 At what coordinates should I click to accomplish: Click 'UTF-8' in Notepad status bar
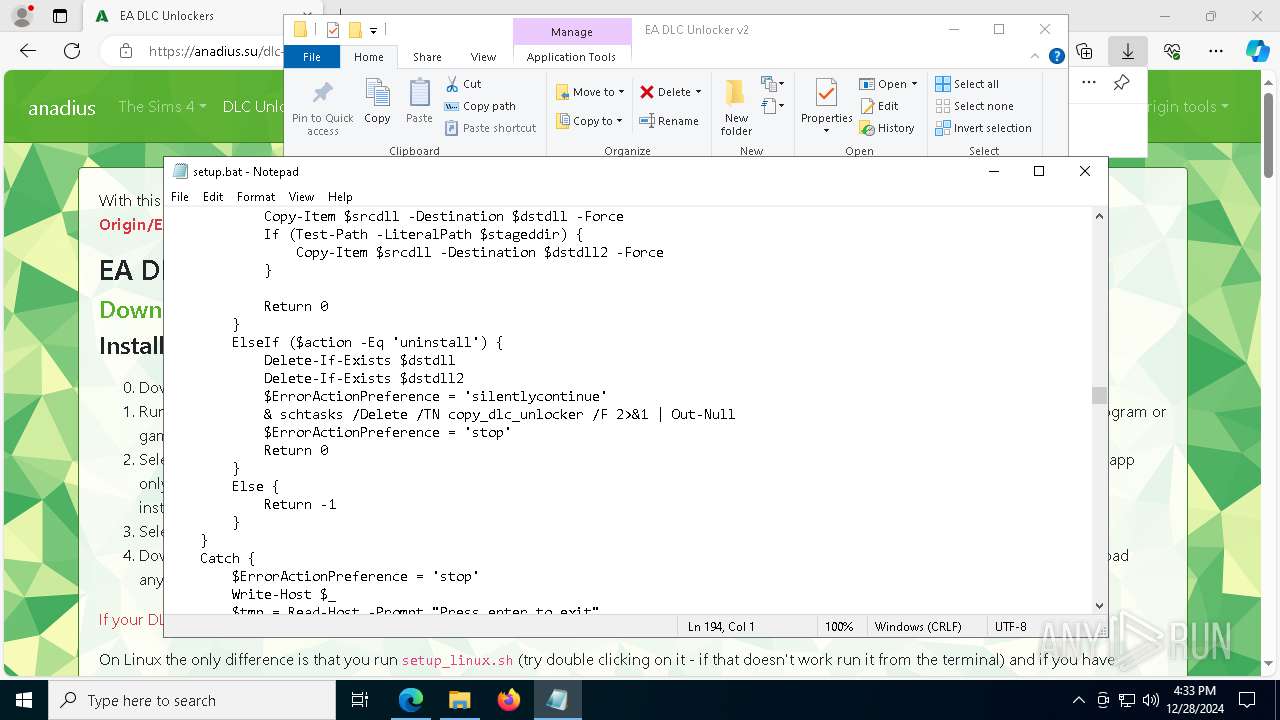tap(1010, 627)
